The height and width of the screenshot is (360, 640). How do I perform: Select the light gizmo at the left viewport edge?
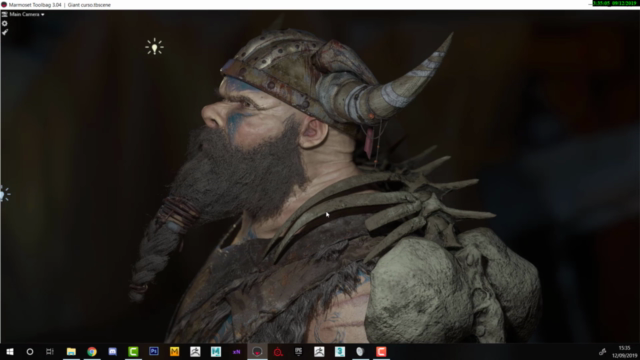[x=4, y=194]
